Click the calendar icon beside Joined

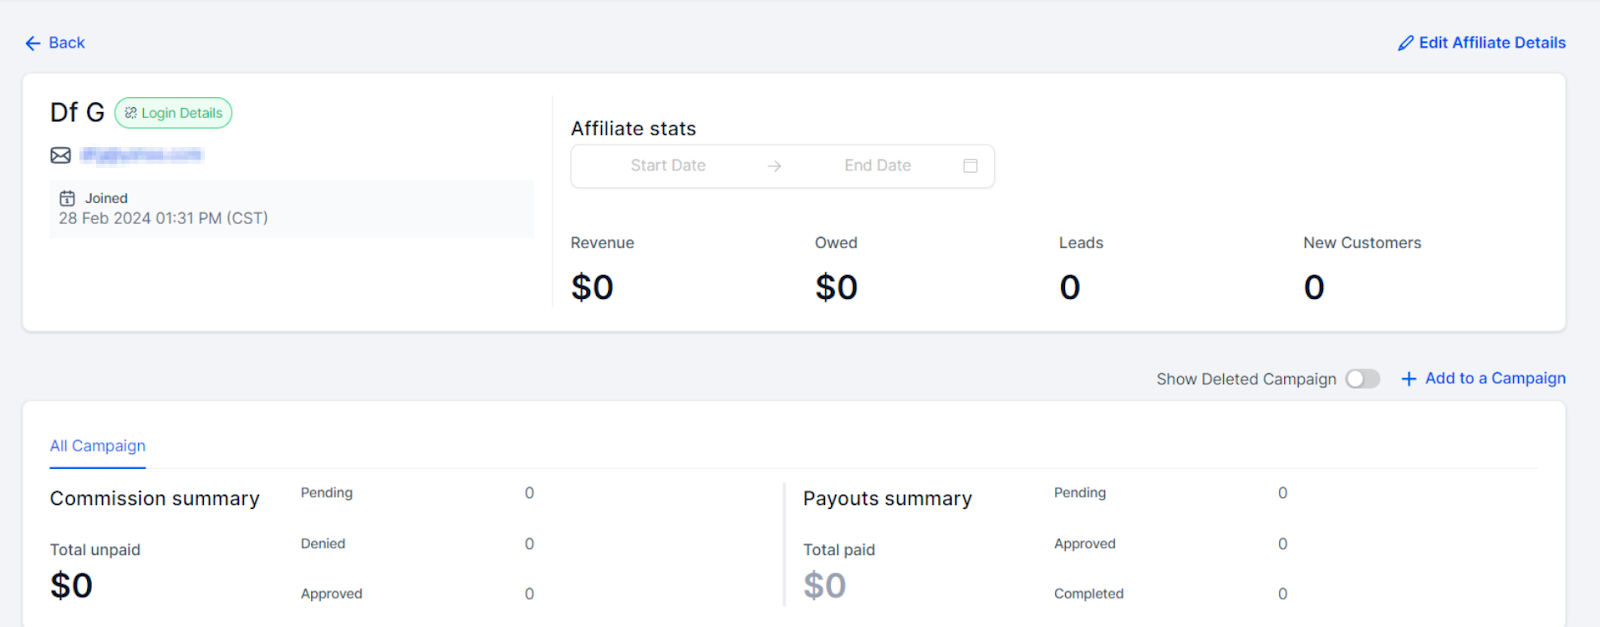(x=67, y=198)
